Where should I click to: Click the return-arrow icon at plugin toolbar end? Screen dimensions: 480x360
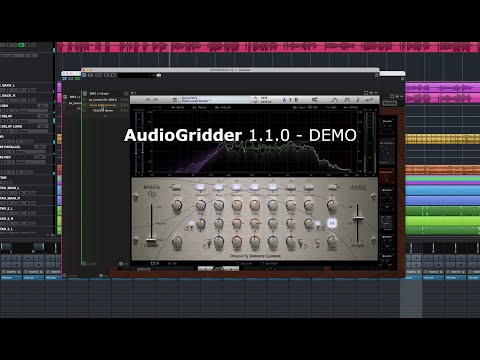coord(369,100)
